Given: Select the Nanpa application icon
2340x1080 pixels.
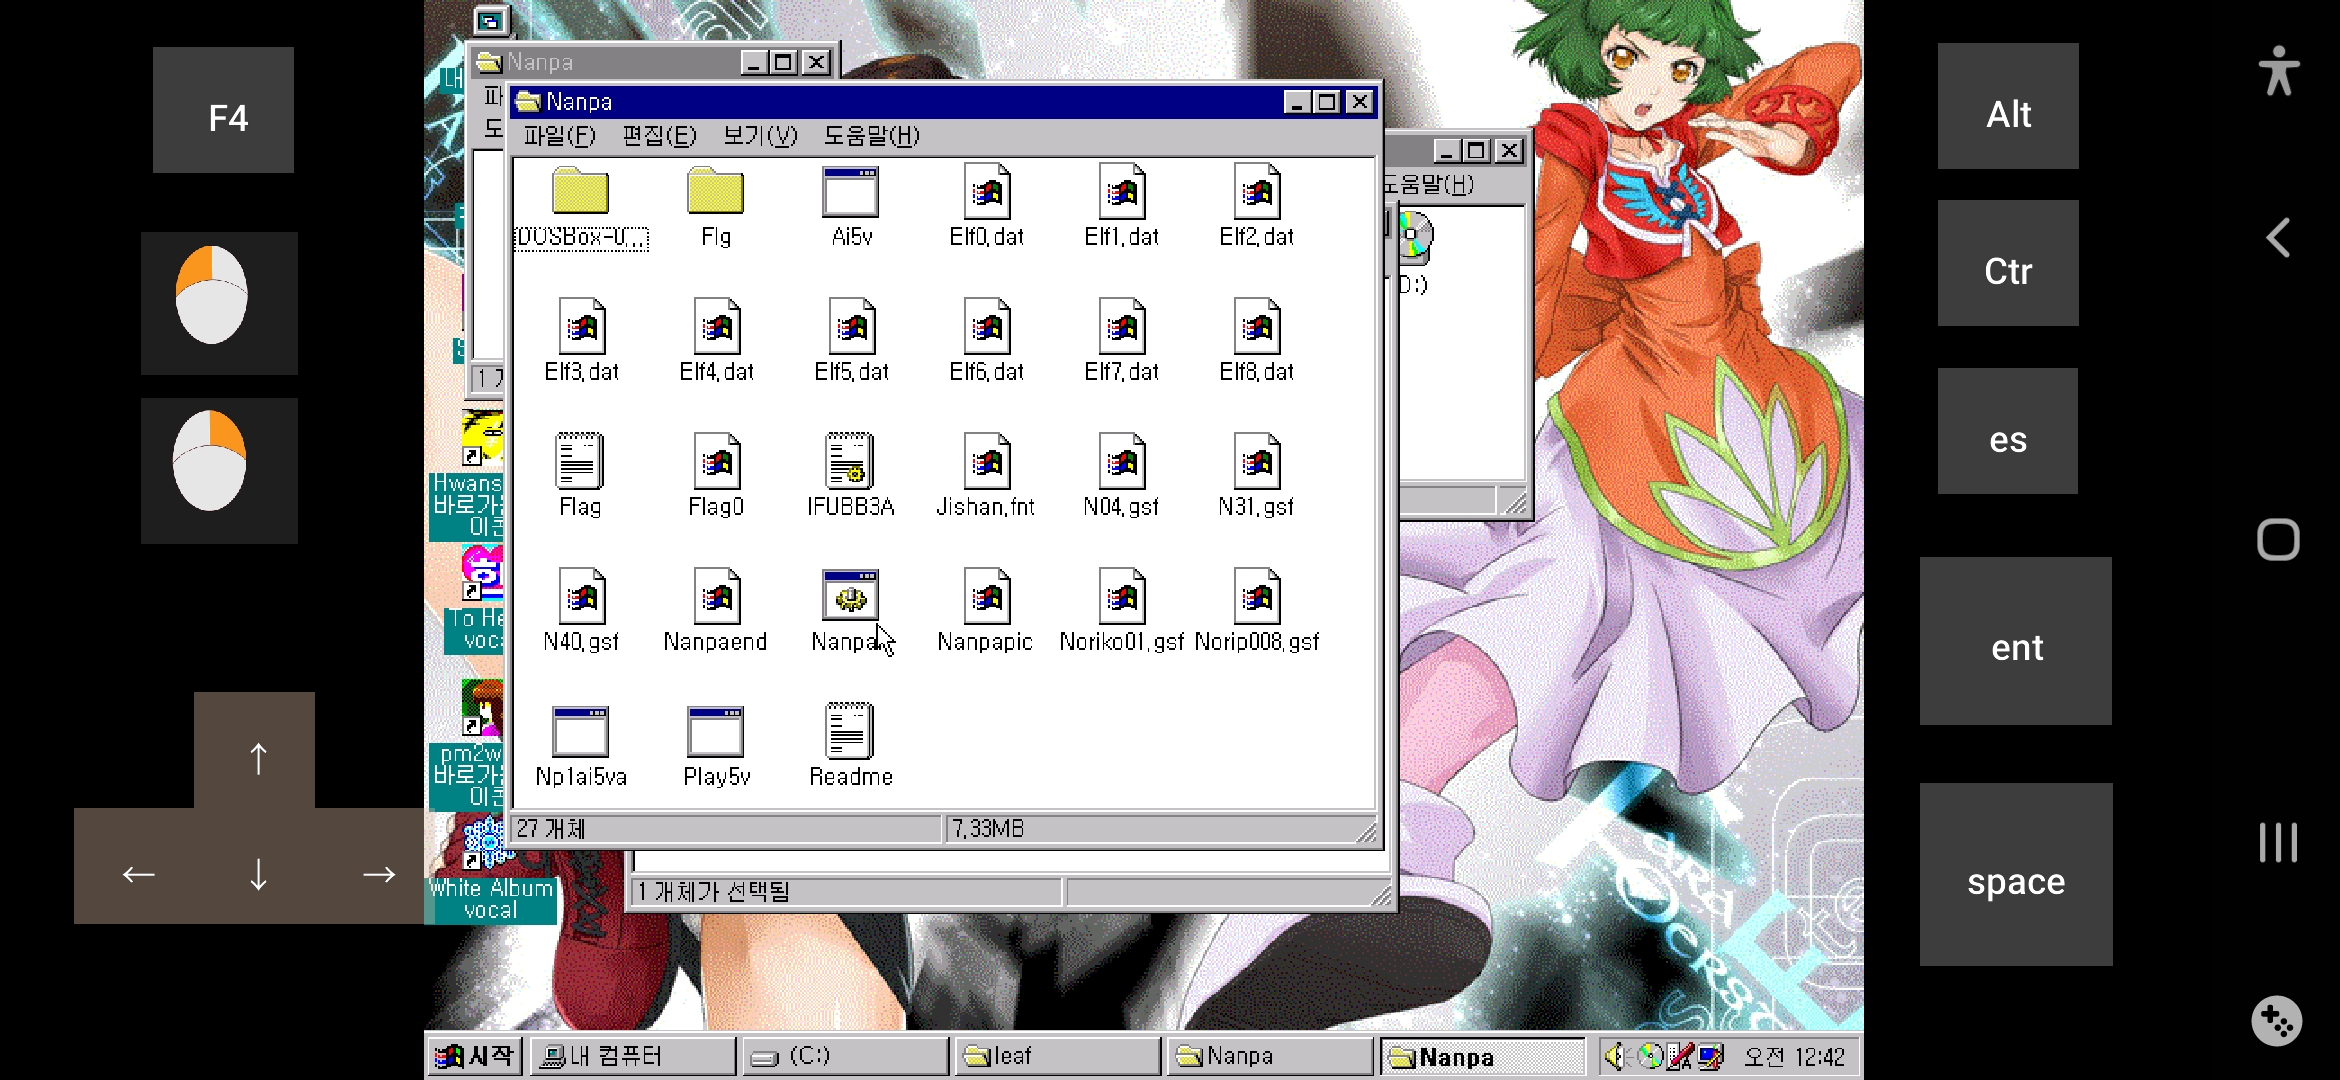Looking at the screenshot, I should click(x=850, y=598).
